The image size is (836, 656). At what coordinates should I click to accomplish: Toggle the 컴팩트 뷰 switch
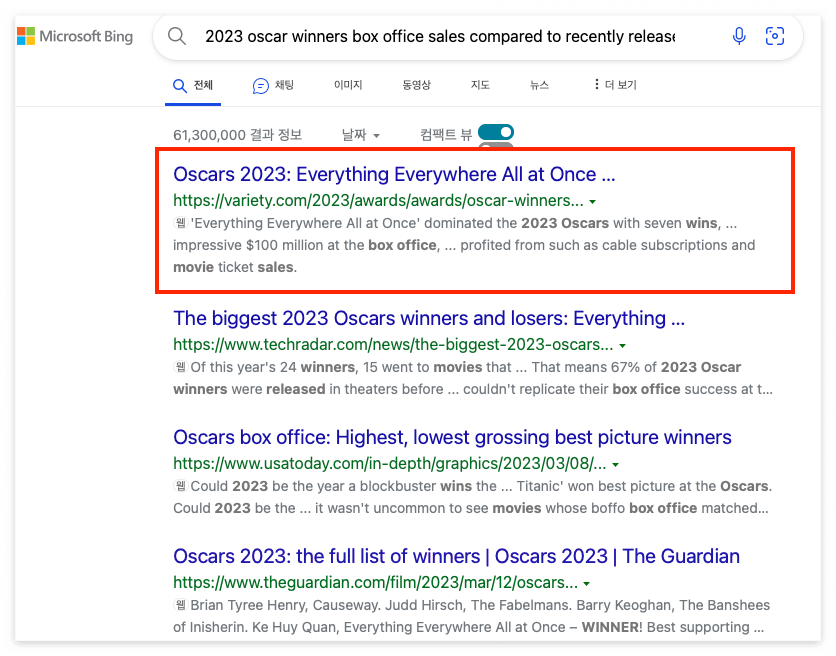pos(496,132)
